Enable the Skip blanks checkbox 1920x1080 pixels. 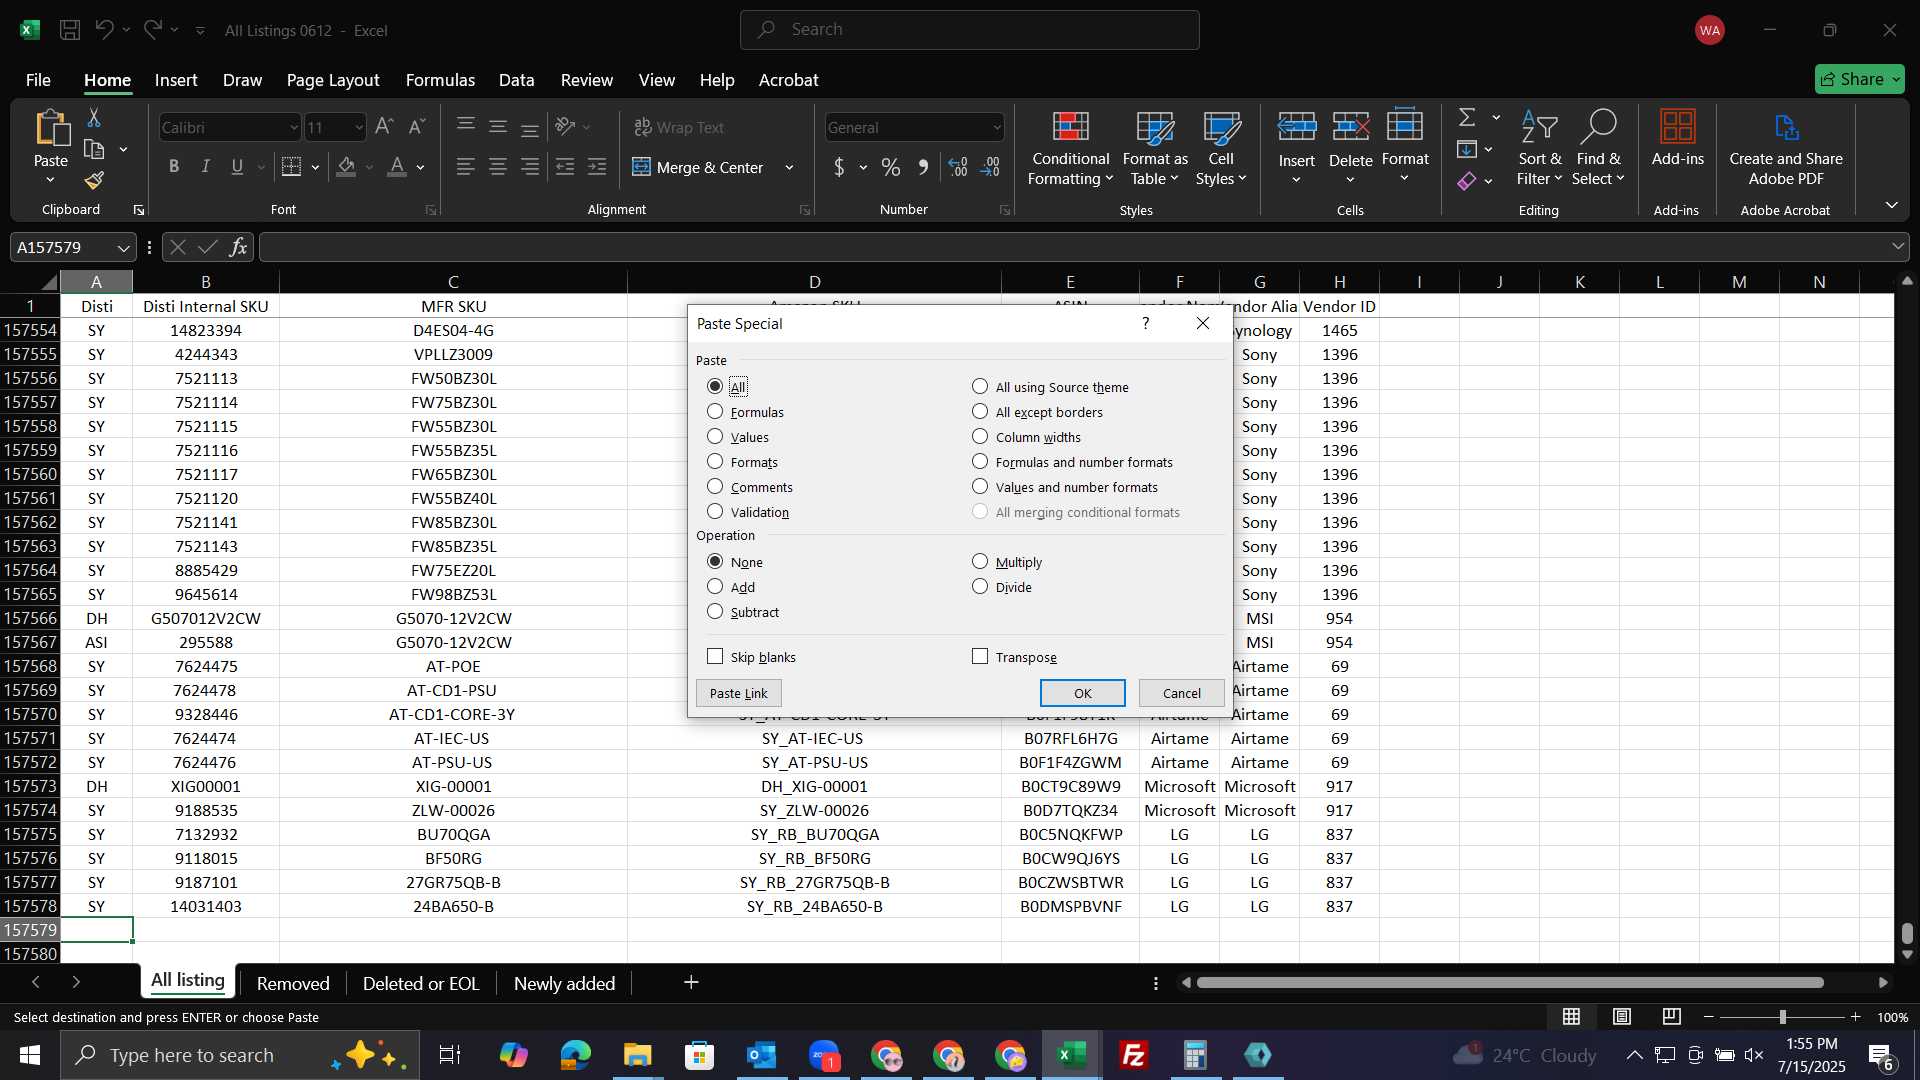[x=751, y=657]
